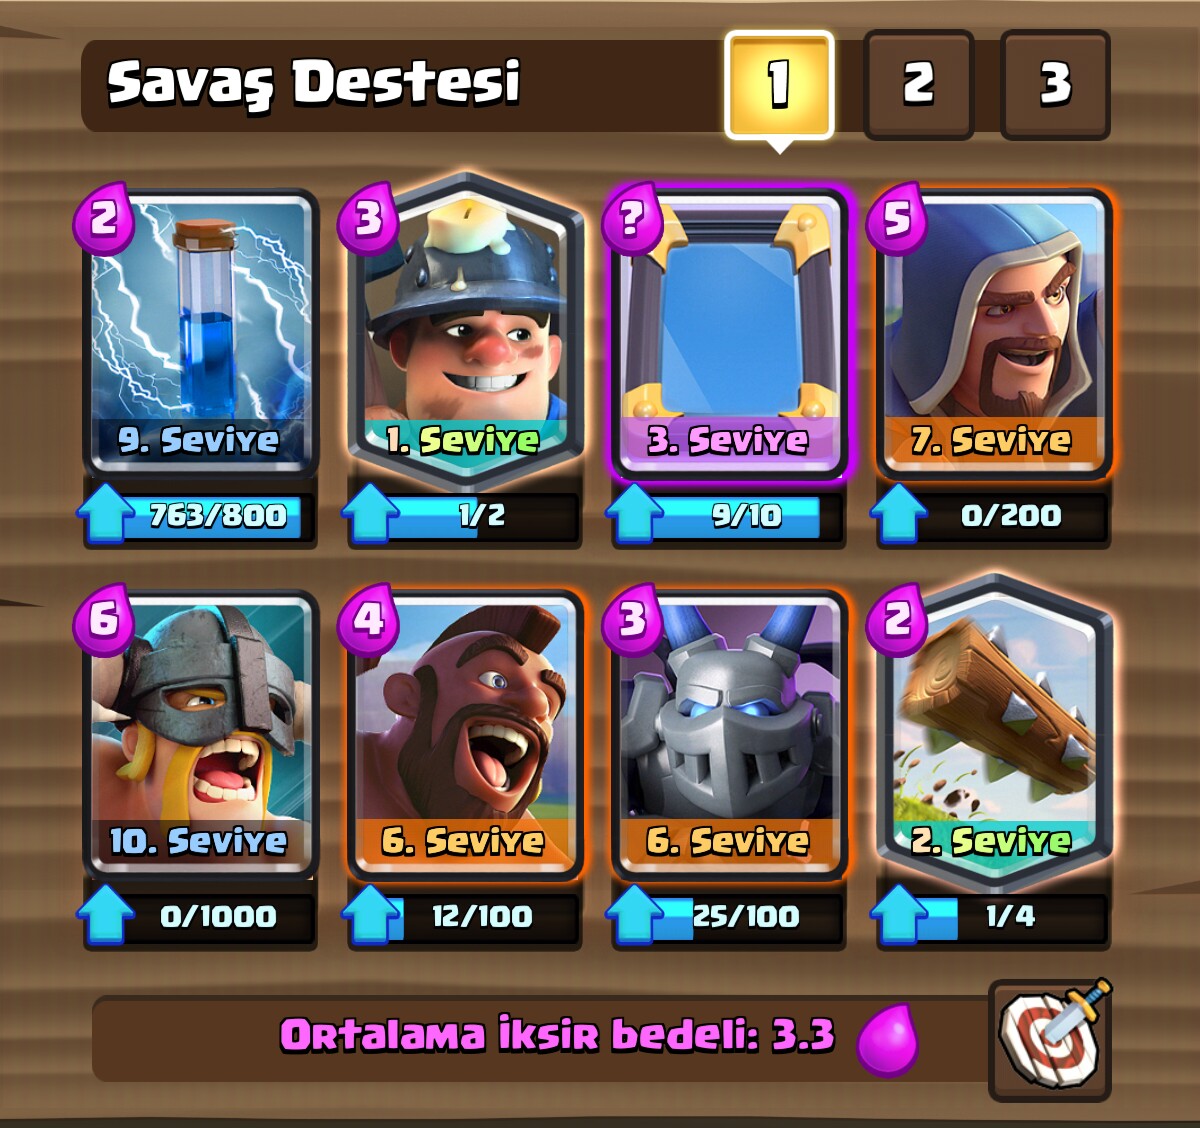Tap the 0/1000 progress bar

[x=200, y=917]
